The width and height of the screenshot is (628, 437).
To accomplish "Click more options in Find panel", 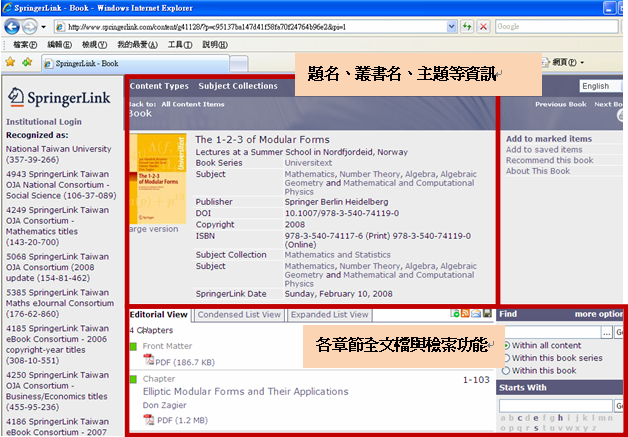I will pos(599,314).
